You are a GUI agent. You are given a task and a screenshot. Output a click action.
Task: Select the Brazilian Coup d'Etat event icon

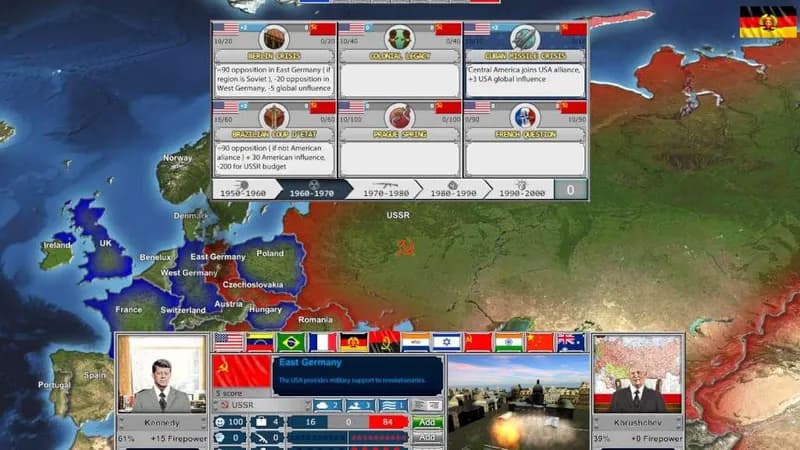(x=274, y=117)
